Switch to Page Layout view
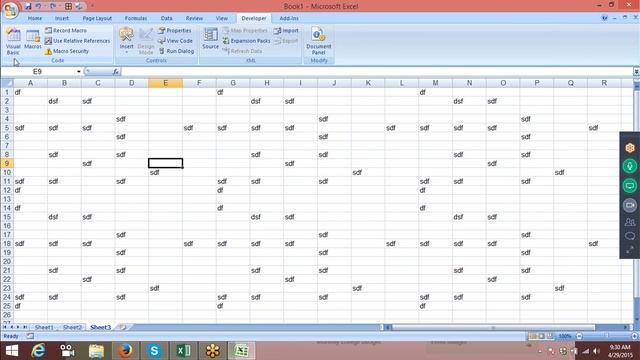Screen dimensions: 640x360 click(541, 336)
